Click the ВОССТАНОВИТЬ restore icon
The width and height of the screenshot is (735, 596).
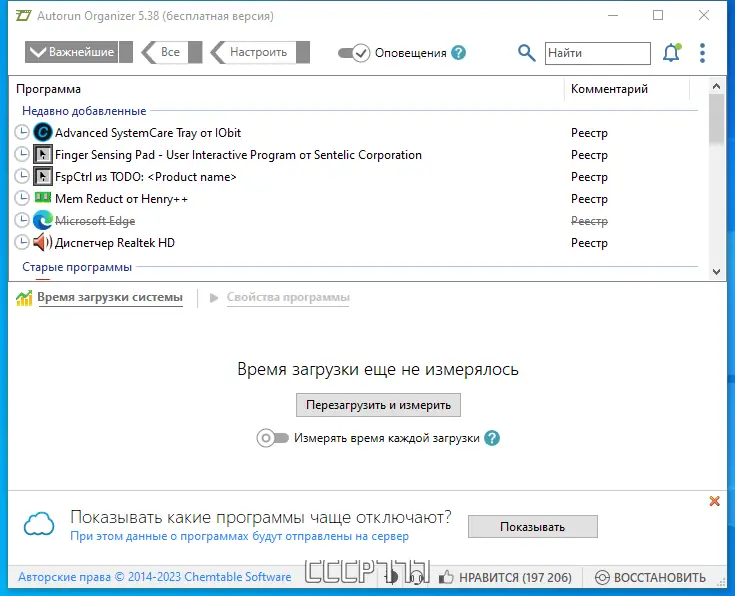click(602, 577)
